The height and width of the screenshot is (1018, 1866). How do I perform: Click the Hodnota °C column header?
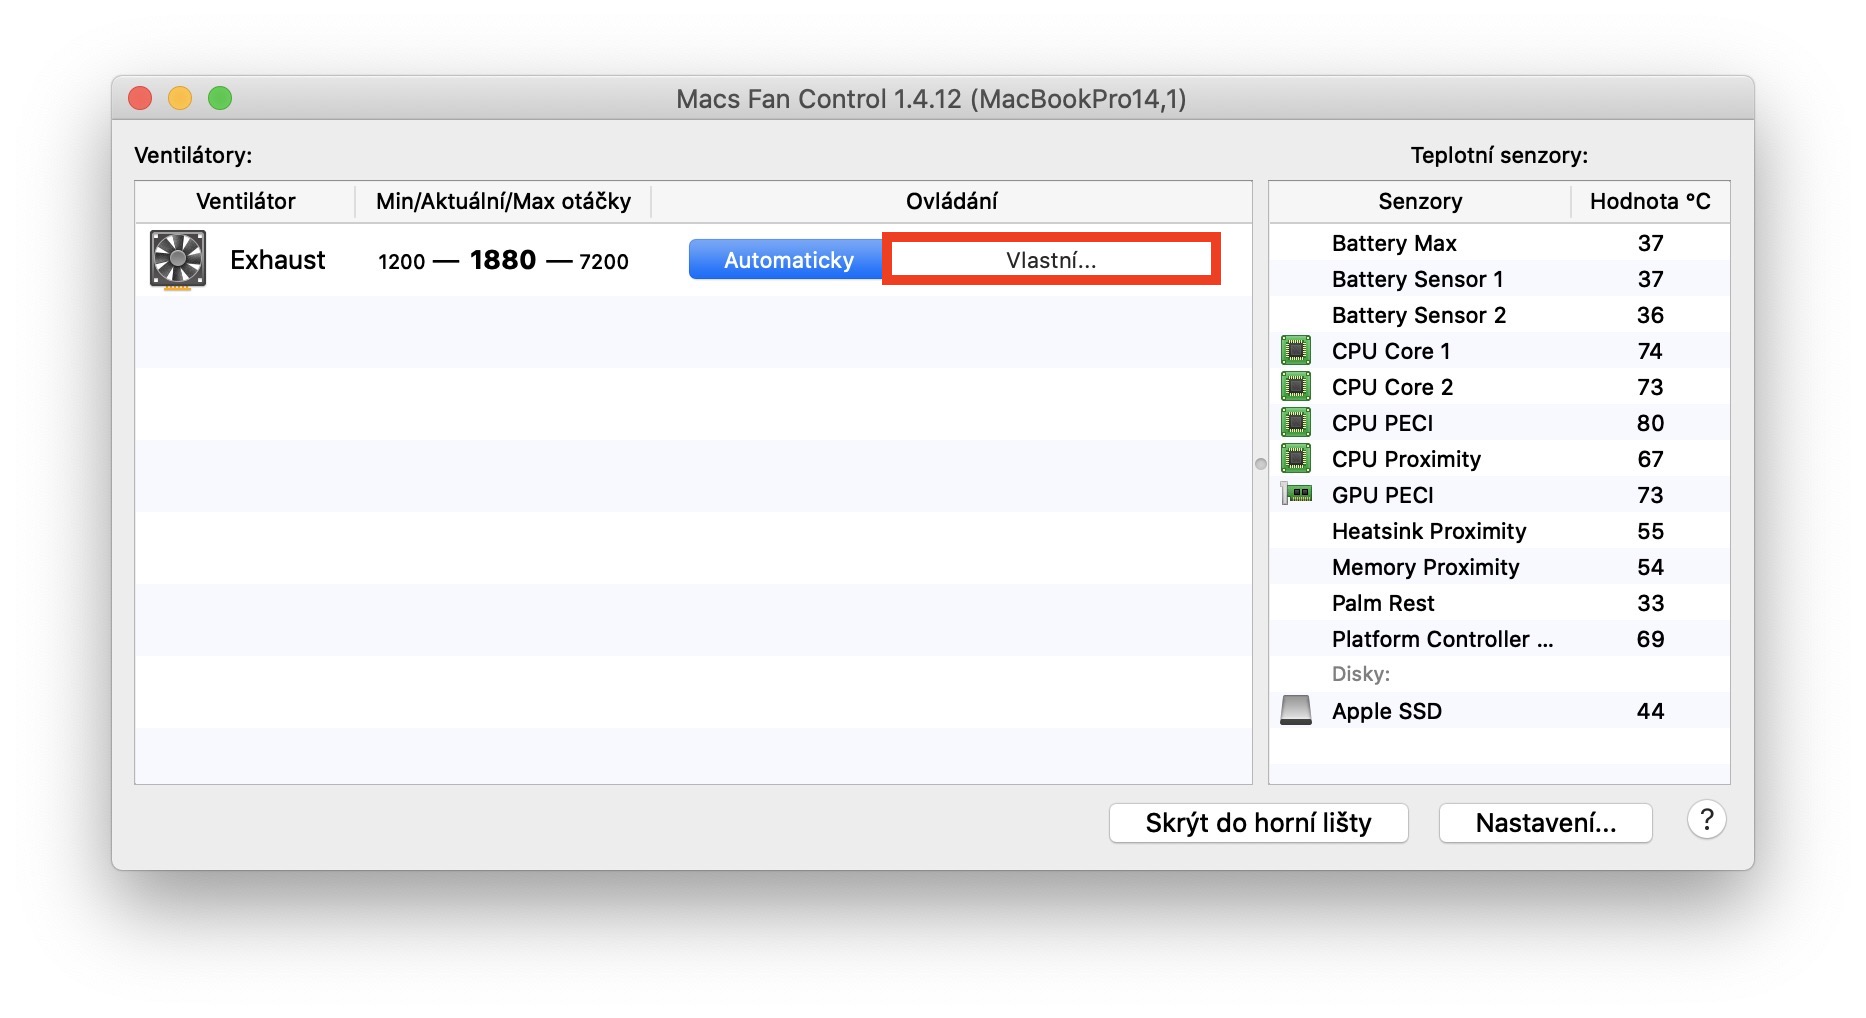[x=1650, y=201]
